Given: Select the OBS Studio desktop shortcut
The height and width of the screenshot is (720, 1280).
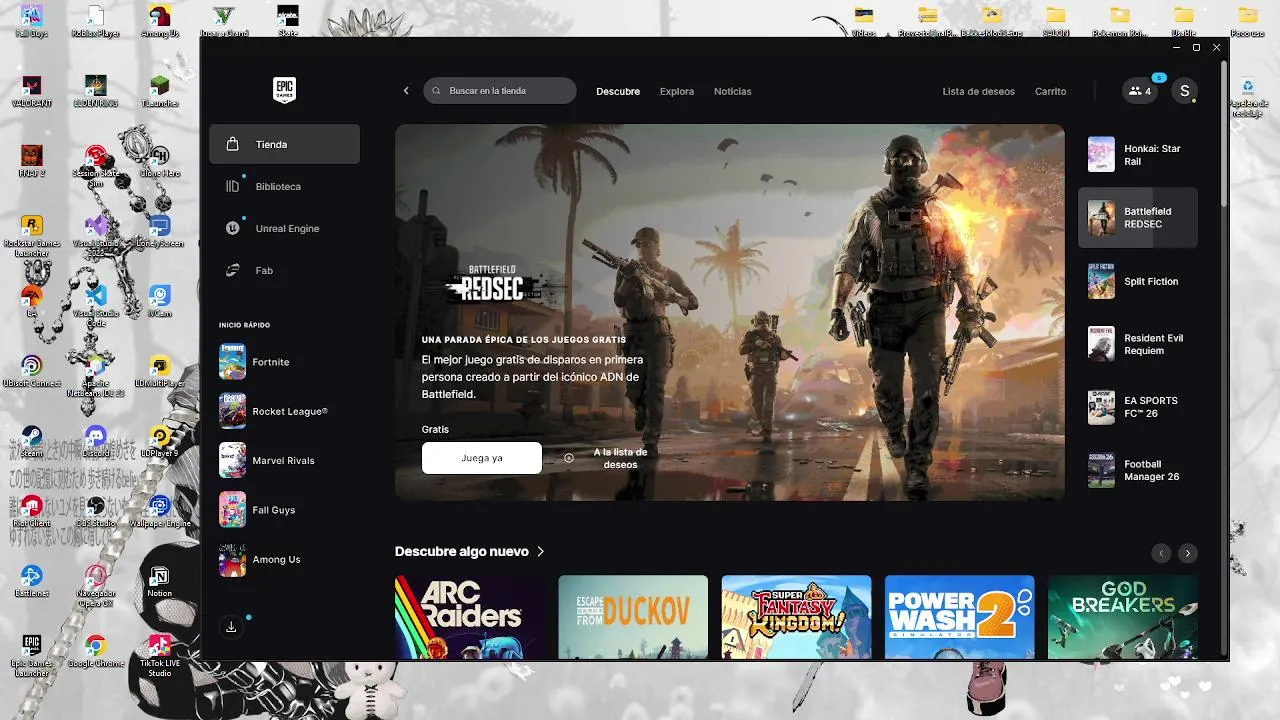Looking at the screenshot, I should point(95,510).
